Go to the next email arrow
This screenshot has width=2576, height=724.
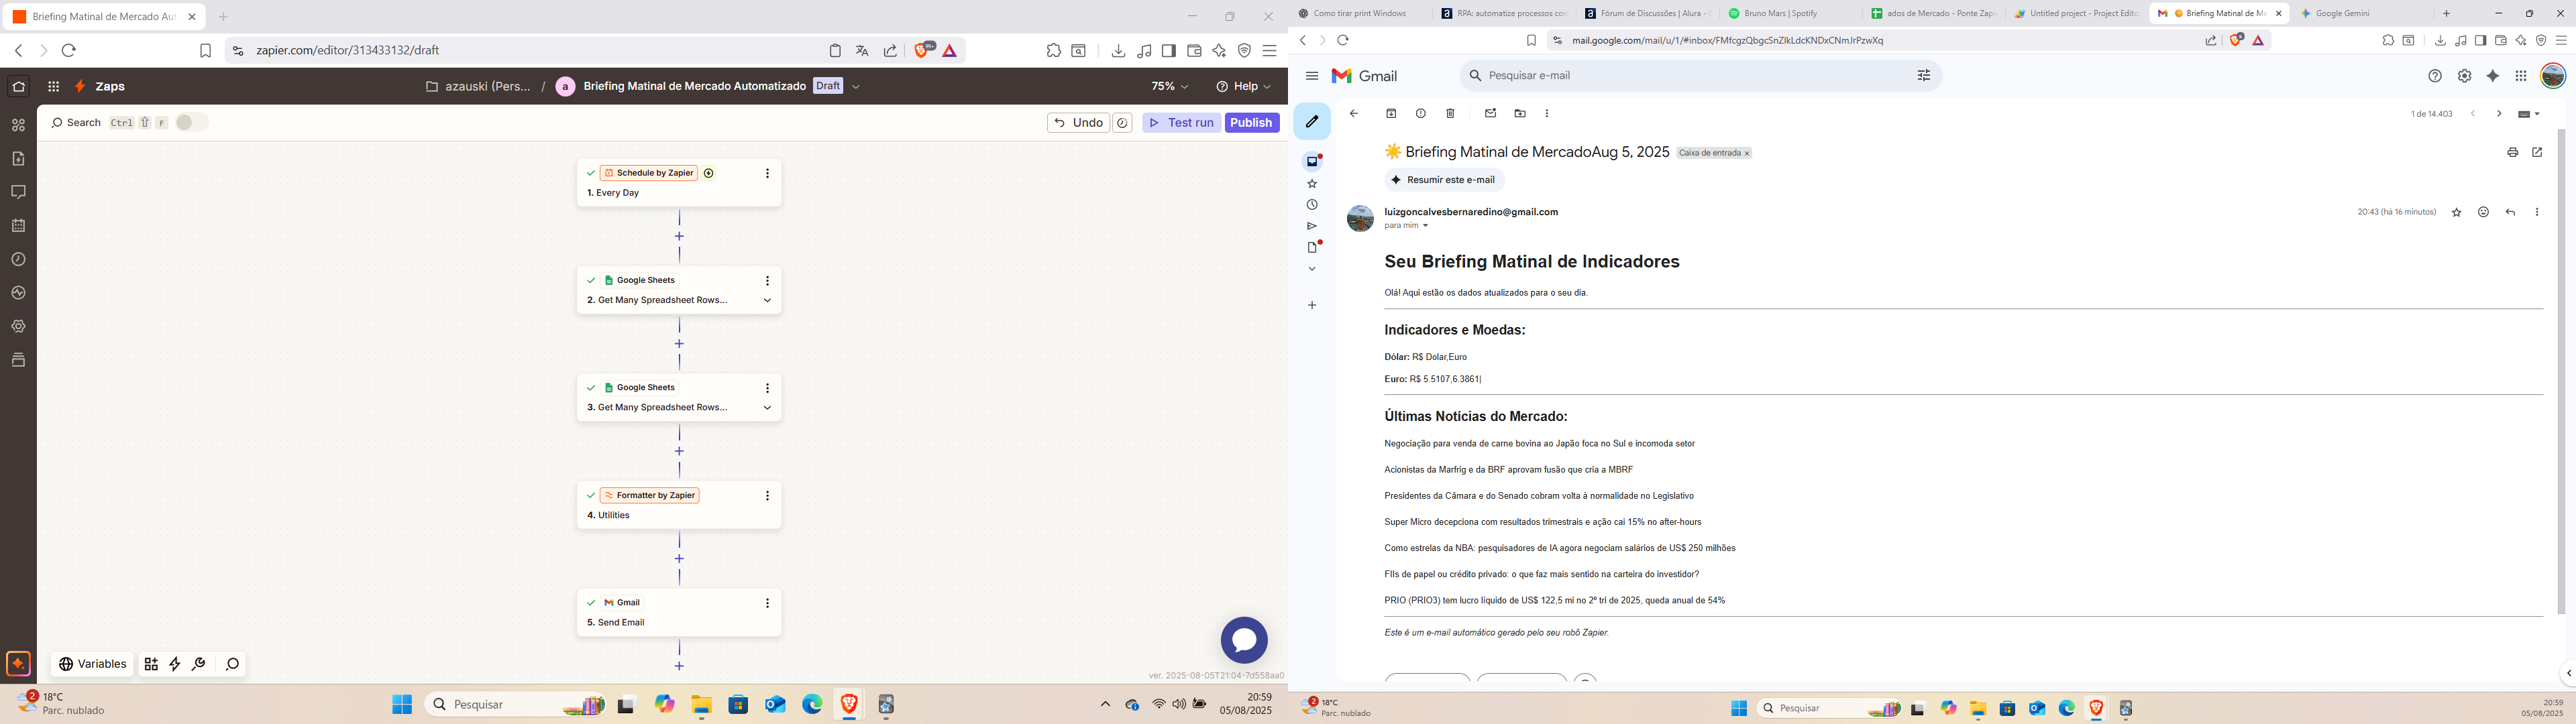pyautogui.click(x=2498, y=114)
